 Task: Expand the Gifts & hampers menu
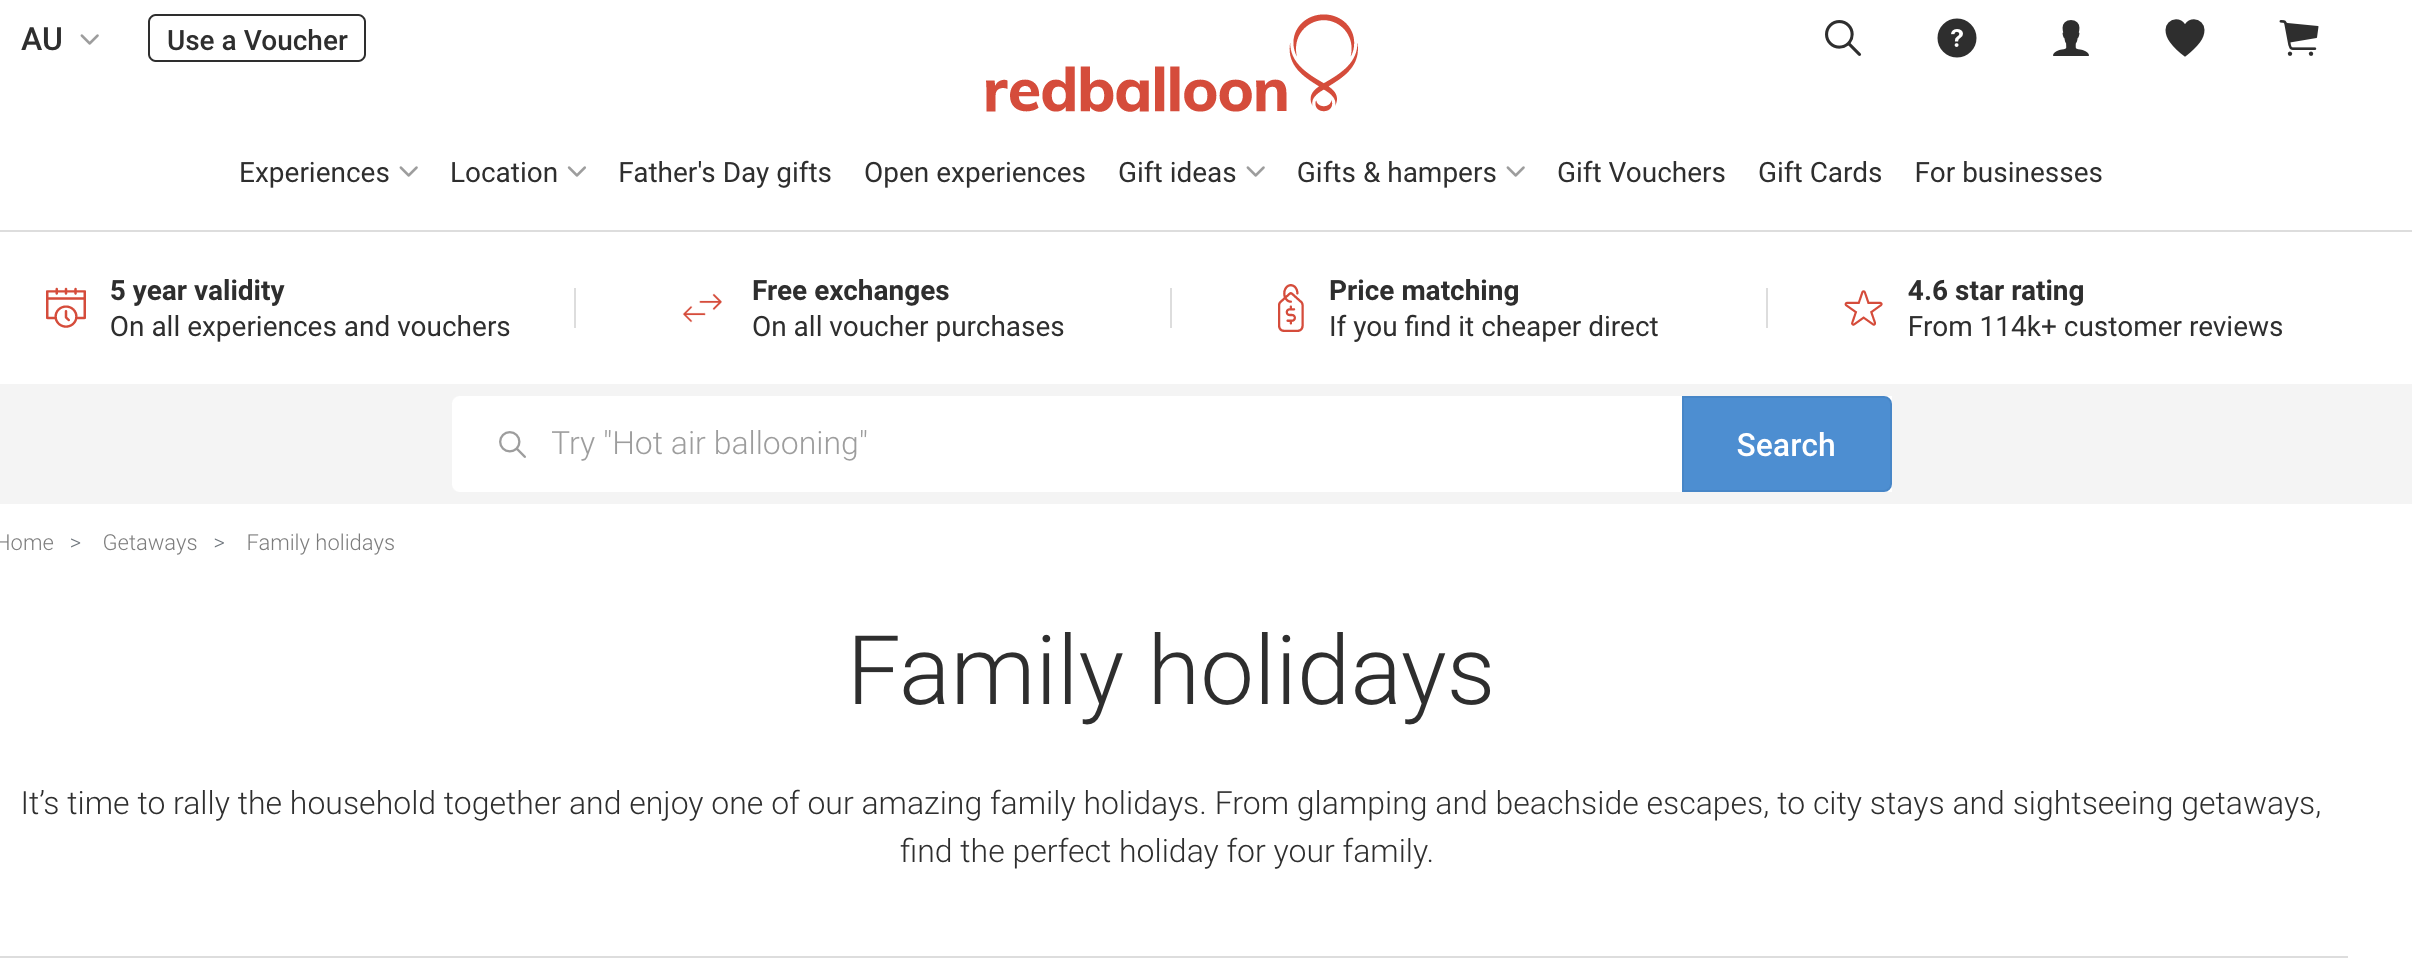1409,172
